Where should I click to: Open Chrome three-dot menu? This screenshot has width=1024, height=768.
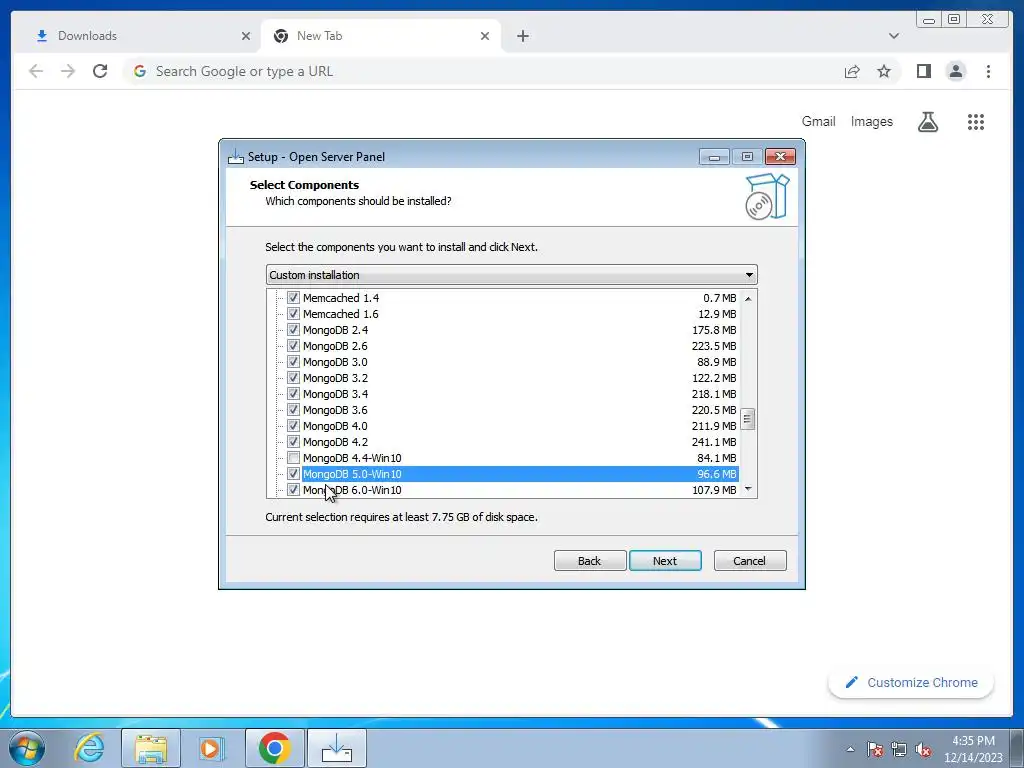pos(988,71)
